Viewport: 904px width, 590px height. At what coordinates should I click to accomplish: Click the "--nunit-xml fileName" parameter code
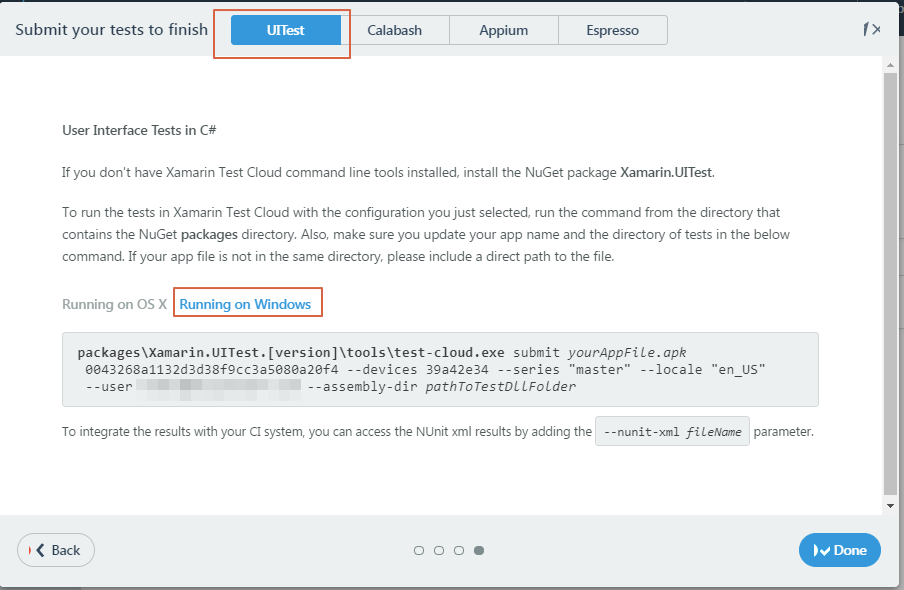click(x=672, y=431)
